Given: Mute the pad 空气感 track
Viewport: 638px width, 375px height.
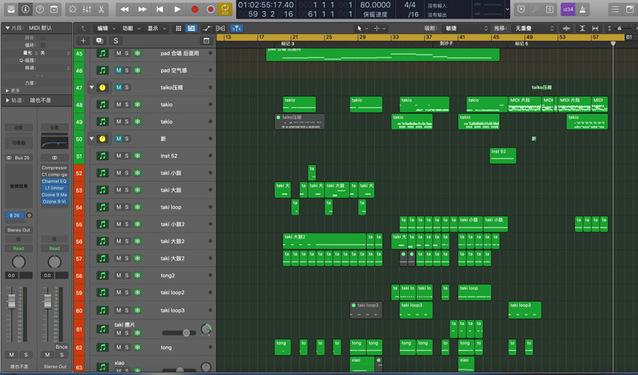Looking at the screenshot, I should (x=118, y=70).
